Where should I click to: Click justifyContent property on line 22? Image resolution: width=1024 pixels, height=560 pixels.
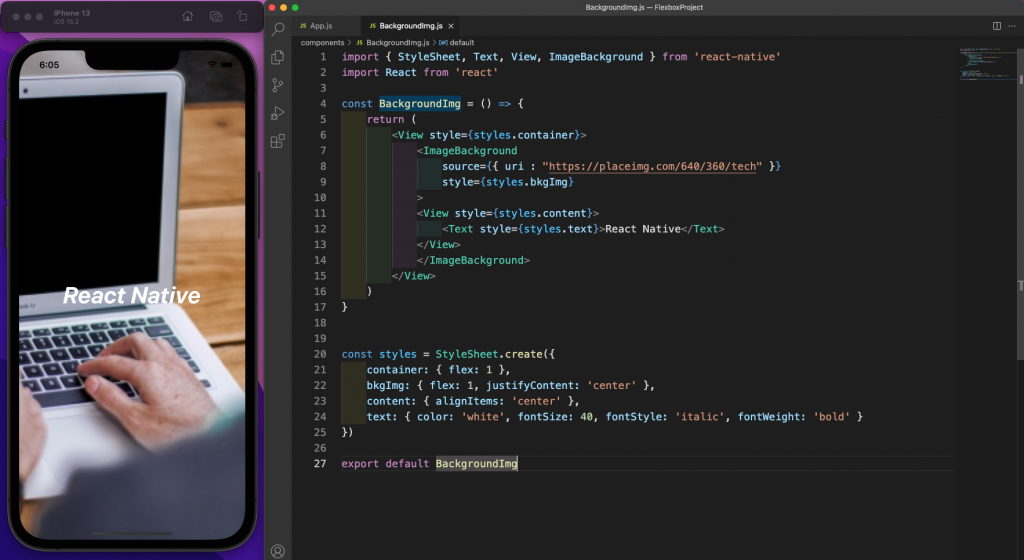click(532, 386)
